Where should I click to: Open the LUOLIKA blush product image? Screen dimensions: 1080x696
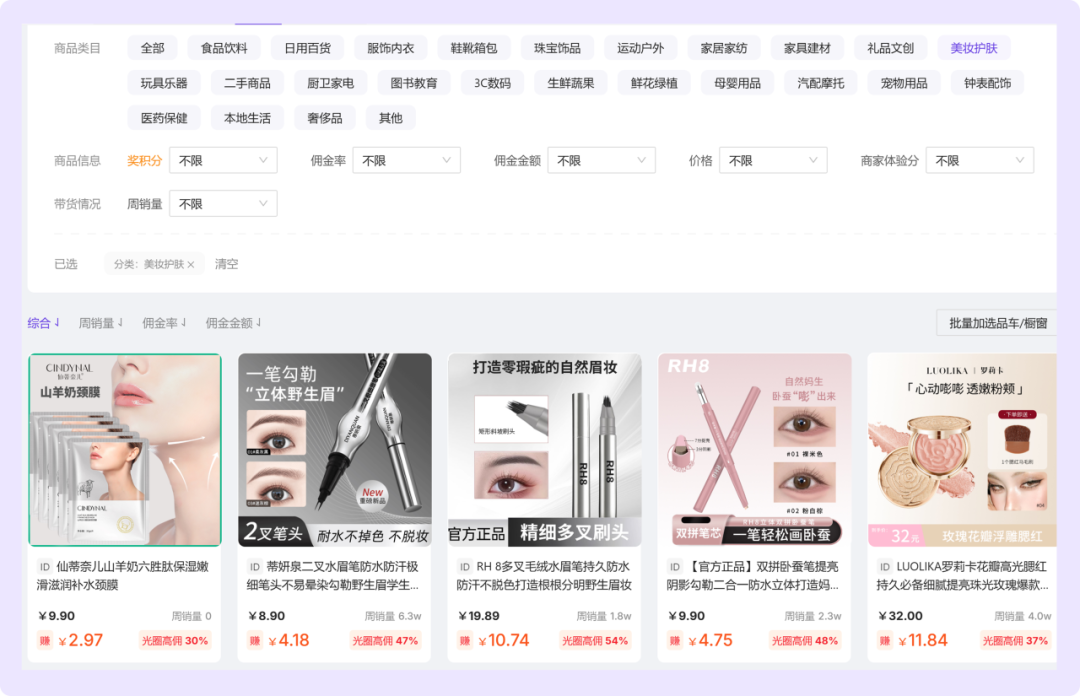(962, 450)
